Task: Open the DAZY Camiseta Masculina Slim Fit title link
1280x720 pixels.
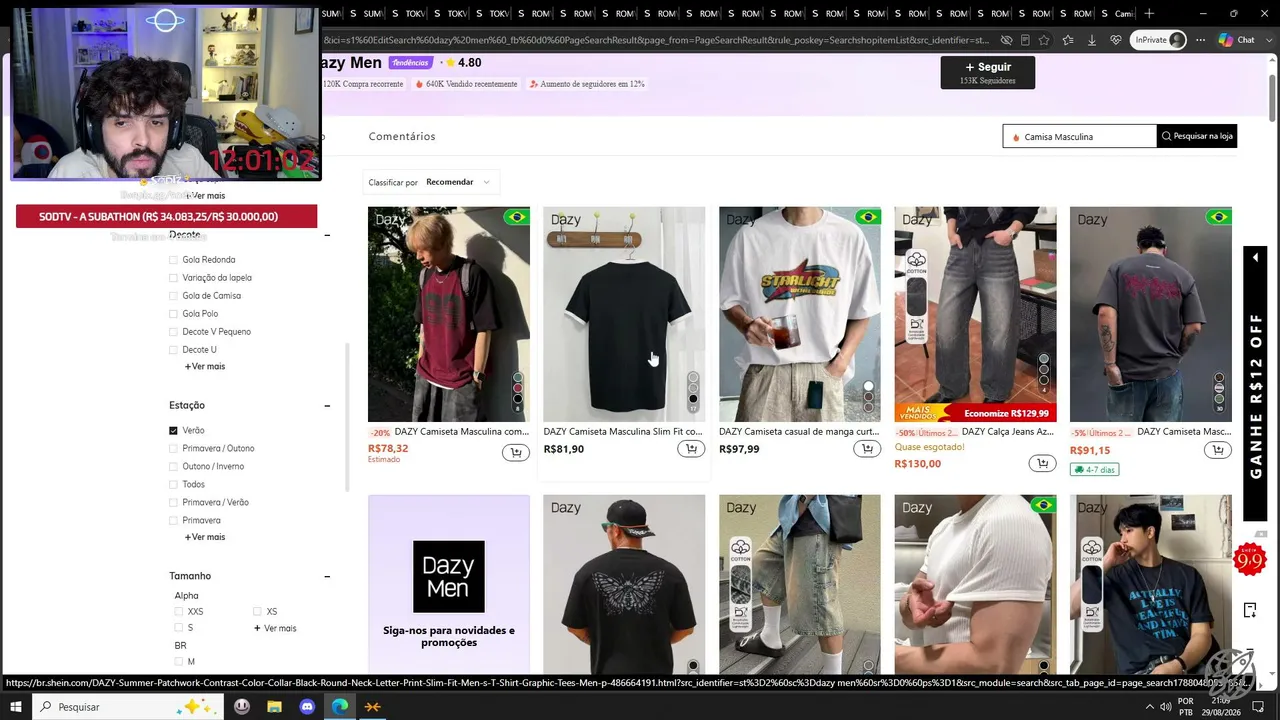Action: point(623,432)
